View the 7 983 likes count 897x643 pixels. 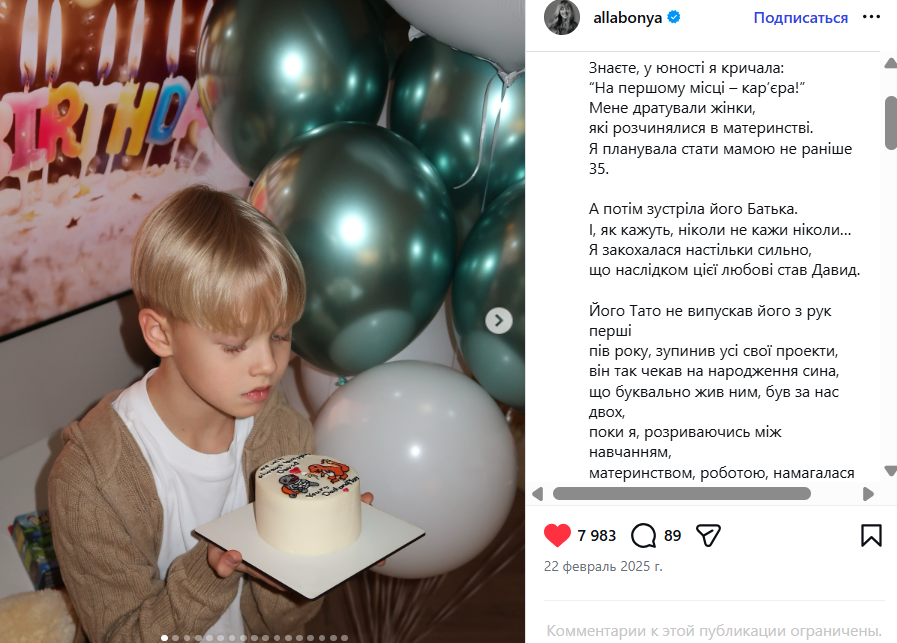coord(596,536)
